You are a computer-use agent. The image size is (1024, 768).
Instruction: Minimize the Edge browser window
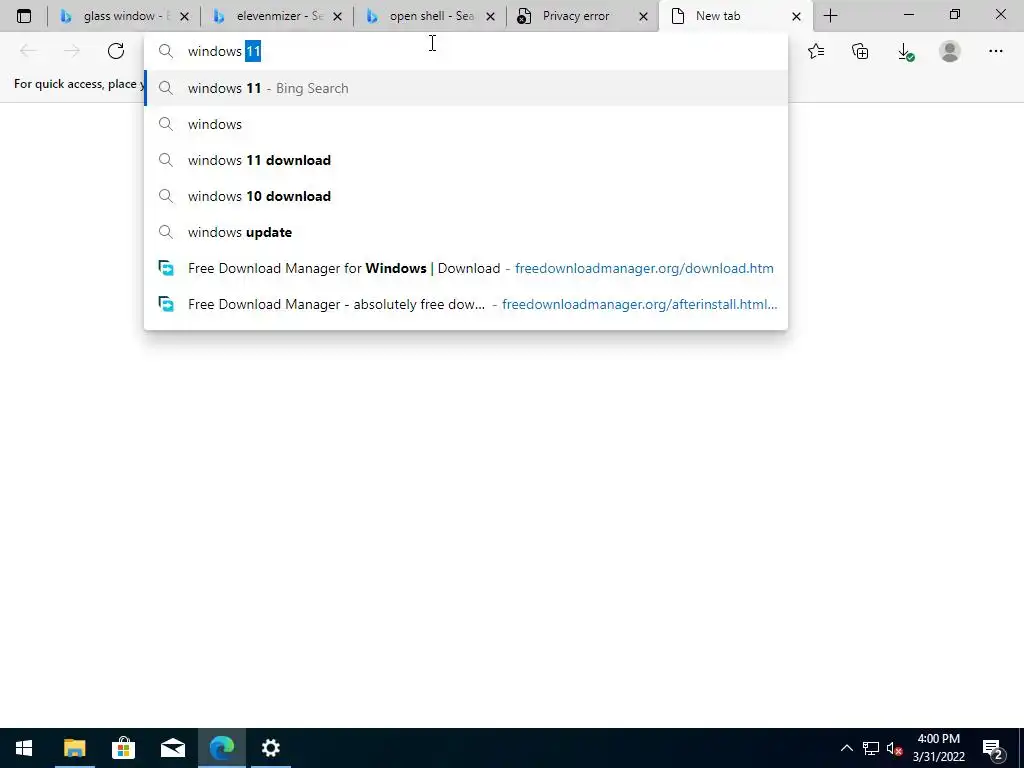coord(909,15)
